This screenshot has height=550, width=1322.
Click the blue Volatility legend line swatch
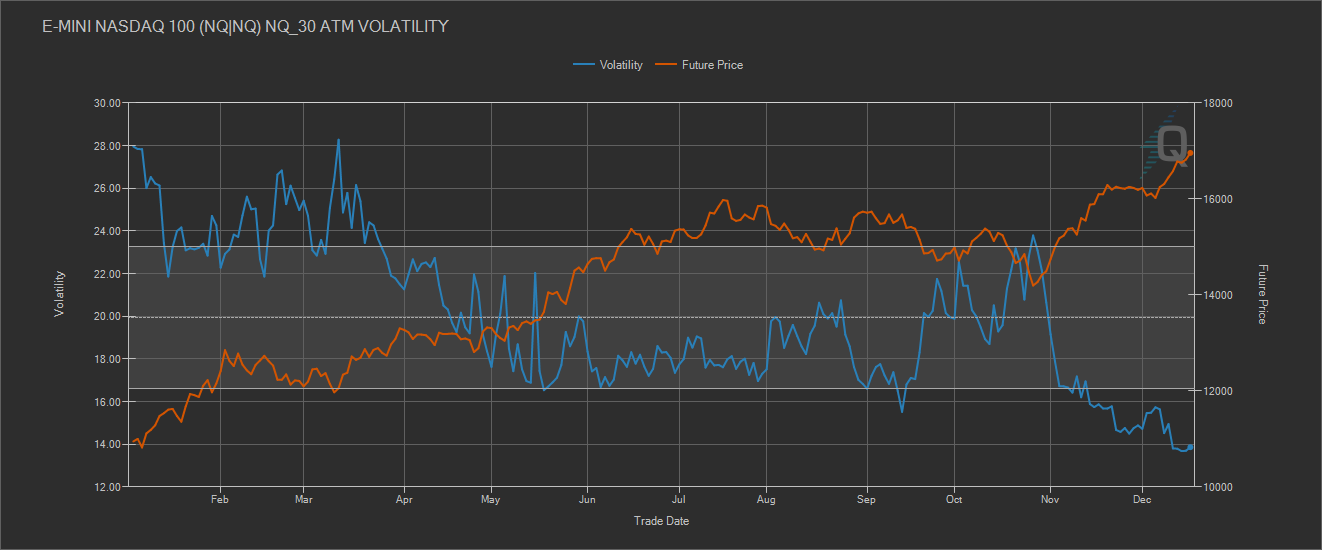pyautogui.click(x=584, y=65)
